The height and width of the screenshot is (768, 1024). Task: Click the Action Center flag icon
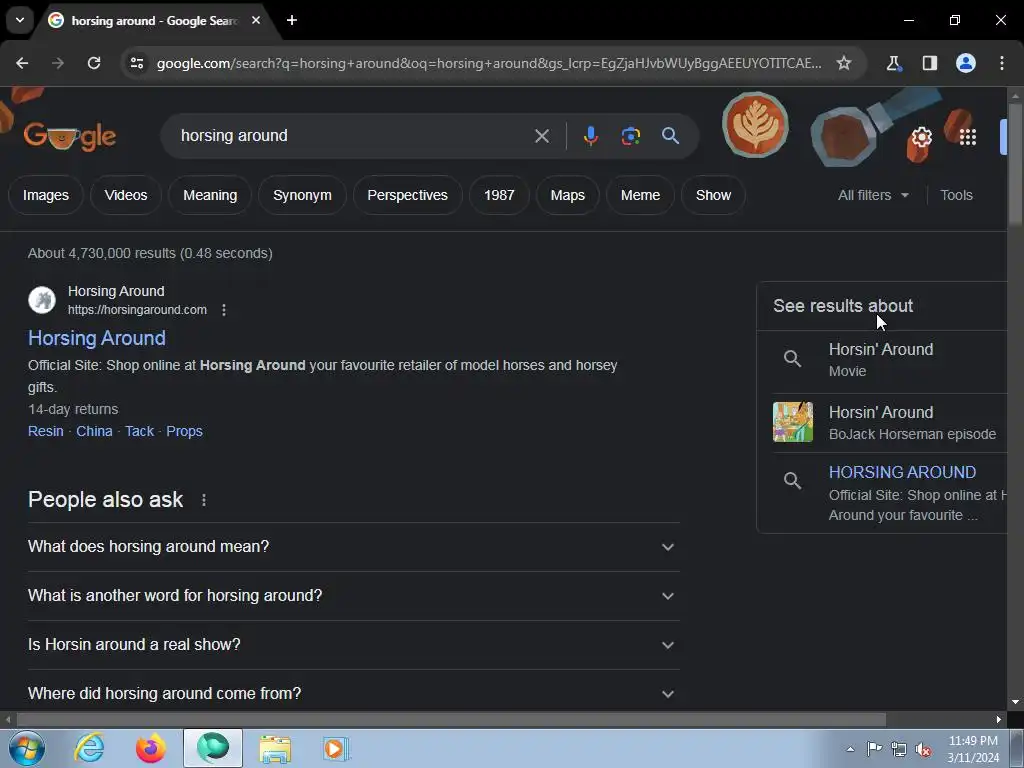(874, 749)
